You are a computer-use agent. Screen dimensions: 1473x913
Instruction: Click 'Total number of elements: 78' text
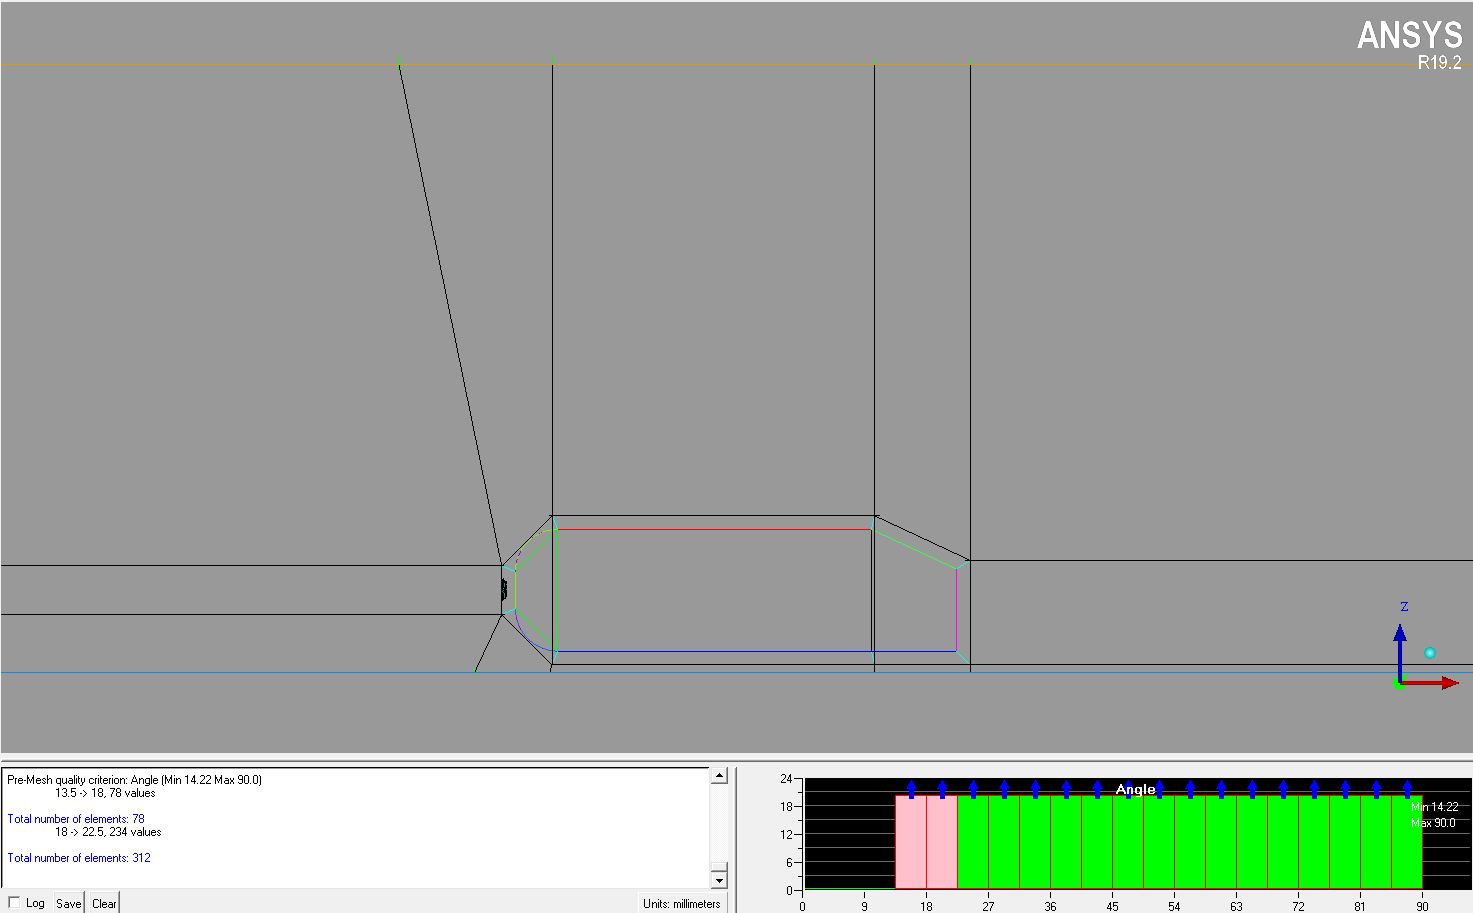pos(76,819)
